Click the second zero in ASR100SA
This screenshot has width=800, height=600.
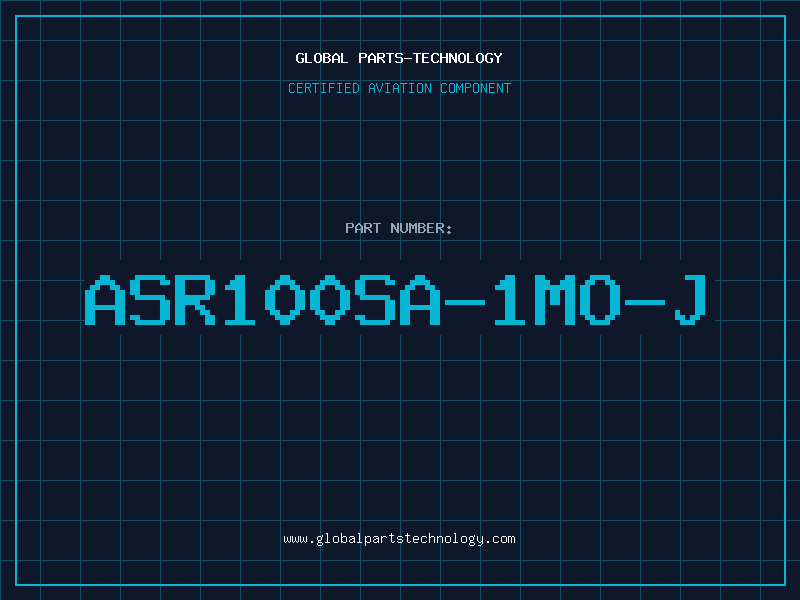330,300
